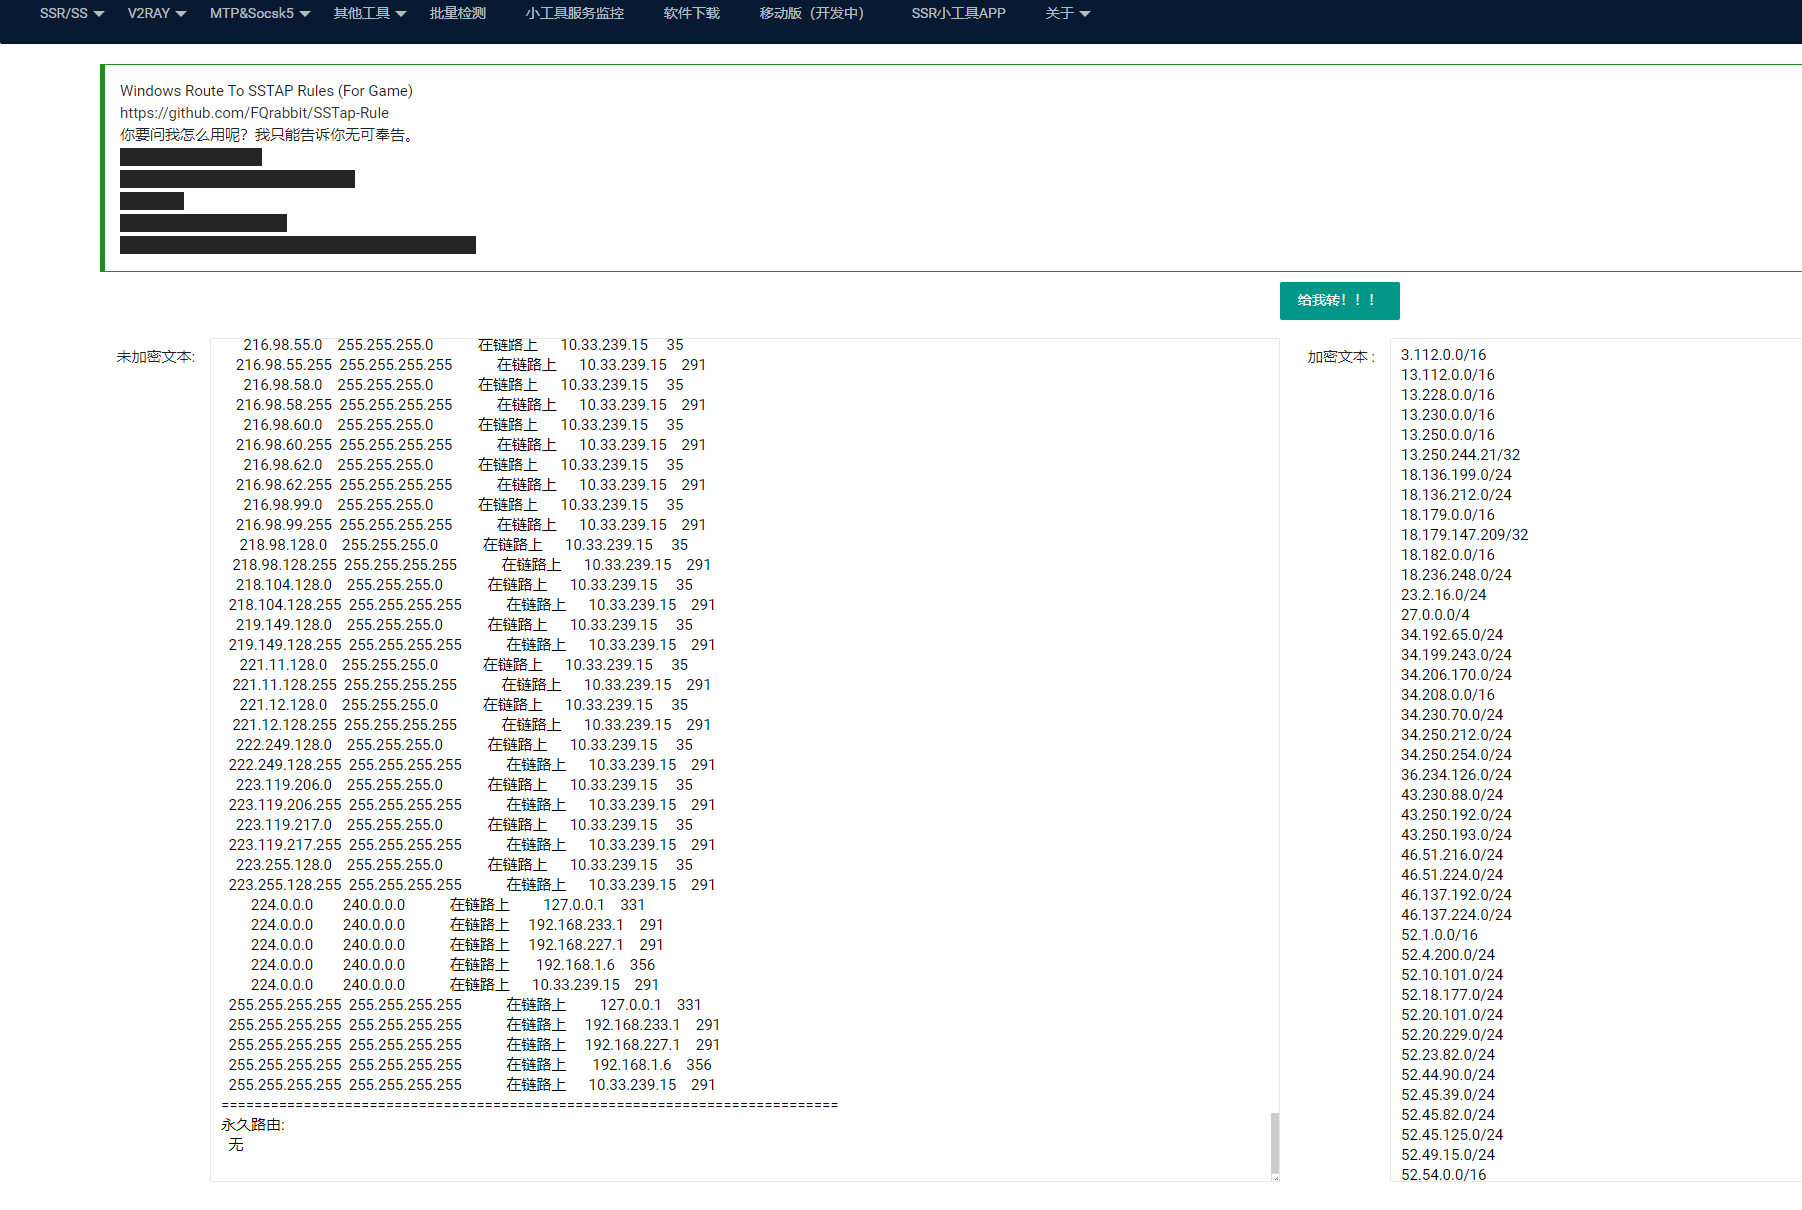Open the V2RAY dropdown

154,13
